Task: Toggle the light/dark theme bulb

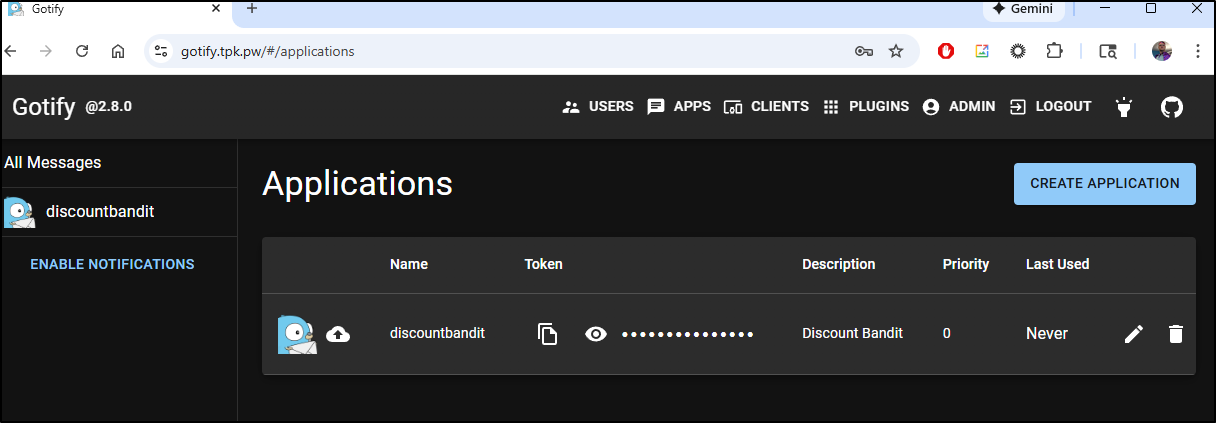Action: point(1125,107)
